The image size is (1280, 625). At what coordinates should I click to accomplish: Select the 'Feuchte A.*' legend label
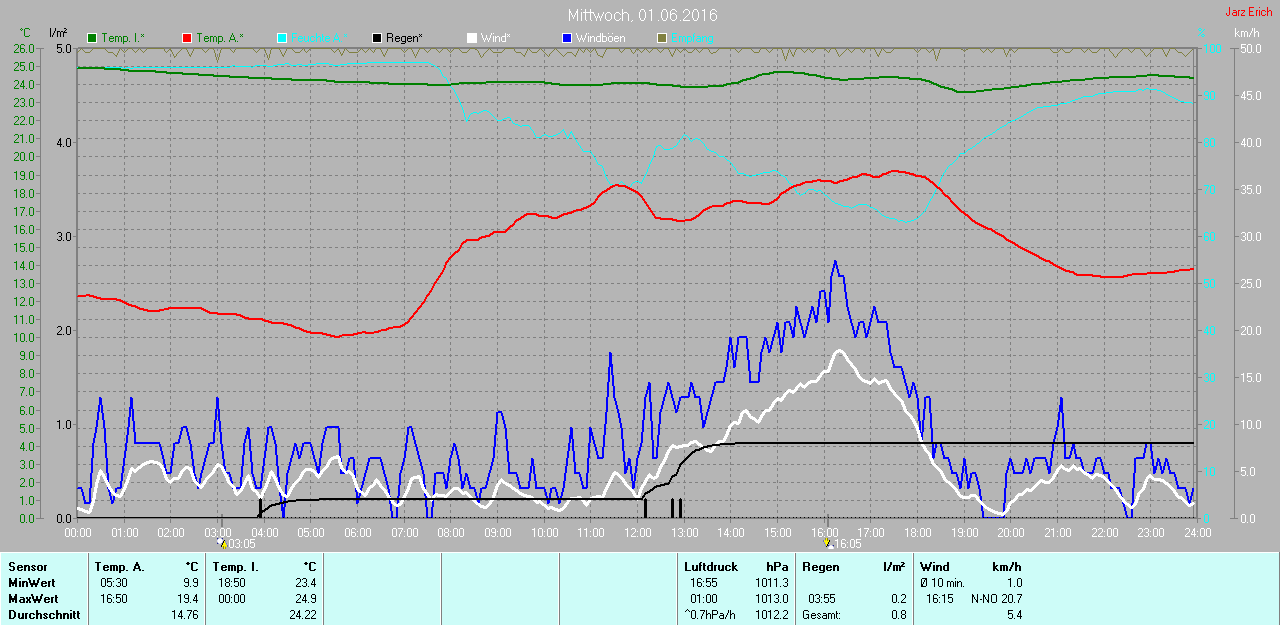tap(319, 38)
